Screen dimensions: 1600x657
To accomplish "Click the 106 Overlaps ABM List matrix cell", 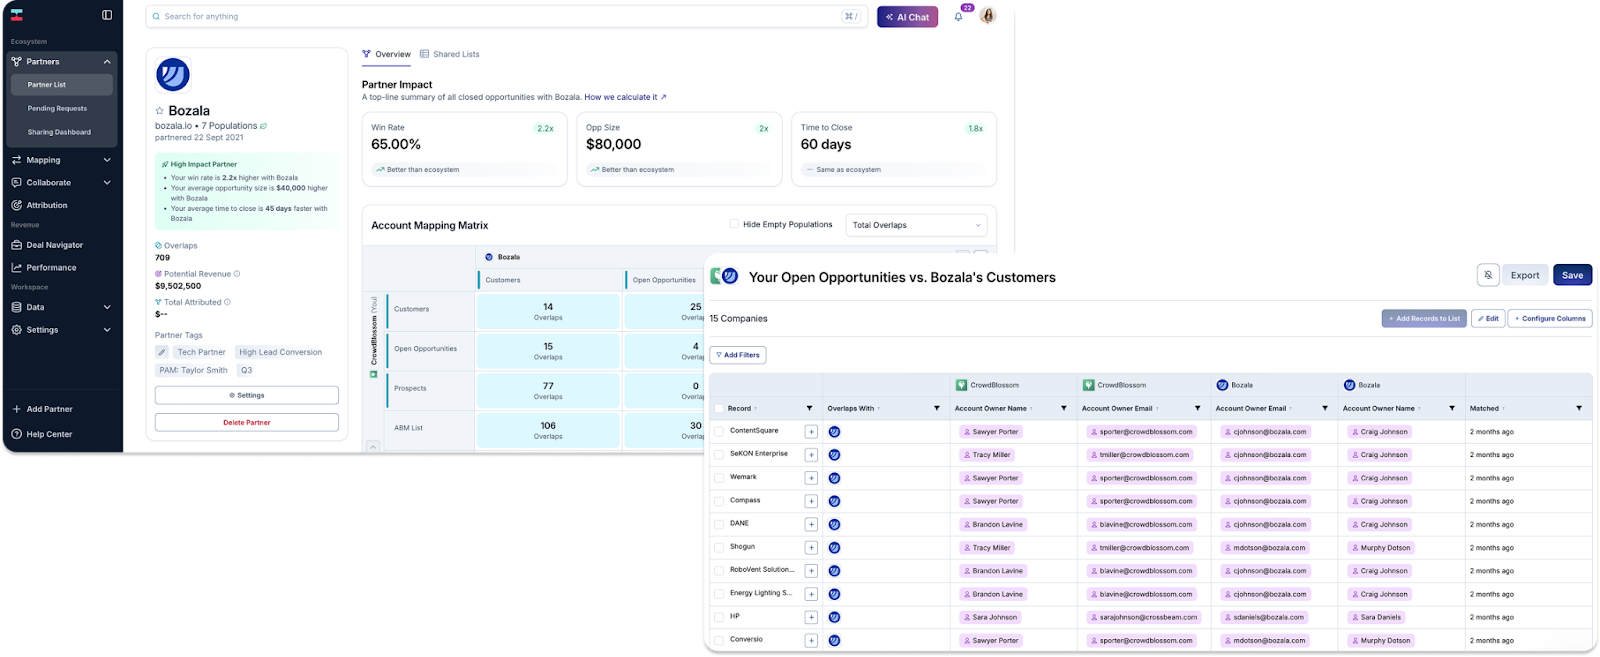I will [548, 430].
